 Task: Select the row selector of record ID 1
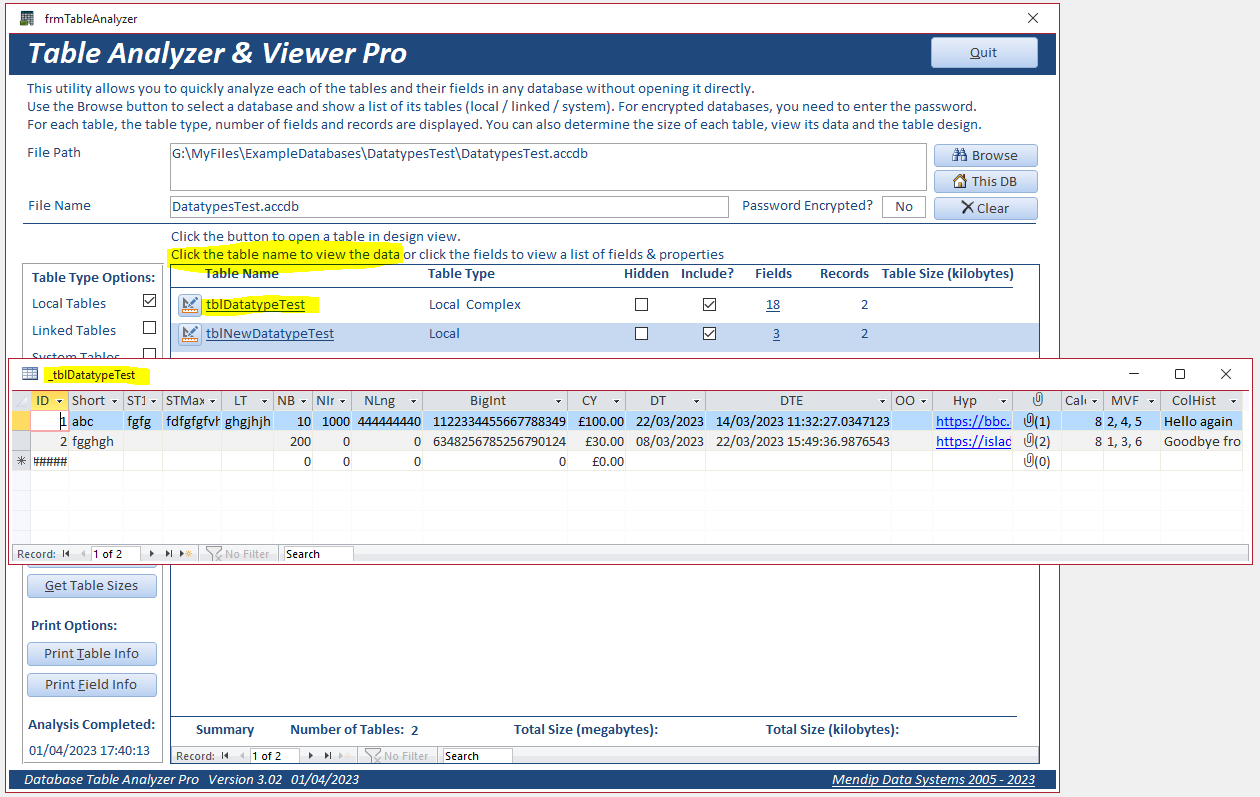pos(21,421)
